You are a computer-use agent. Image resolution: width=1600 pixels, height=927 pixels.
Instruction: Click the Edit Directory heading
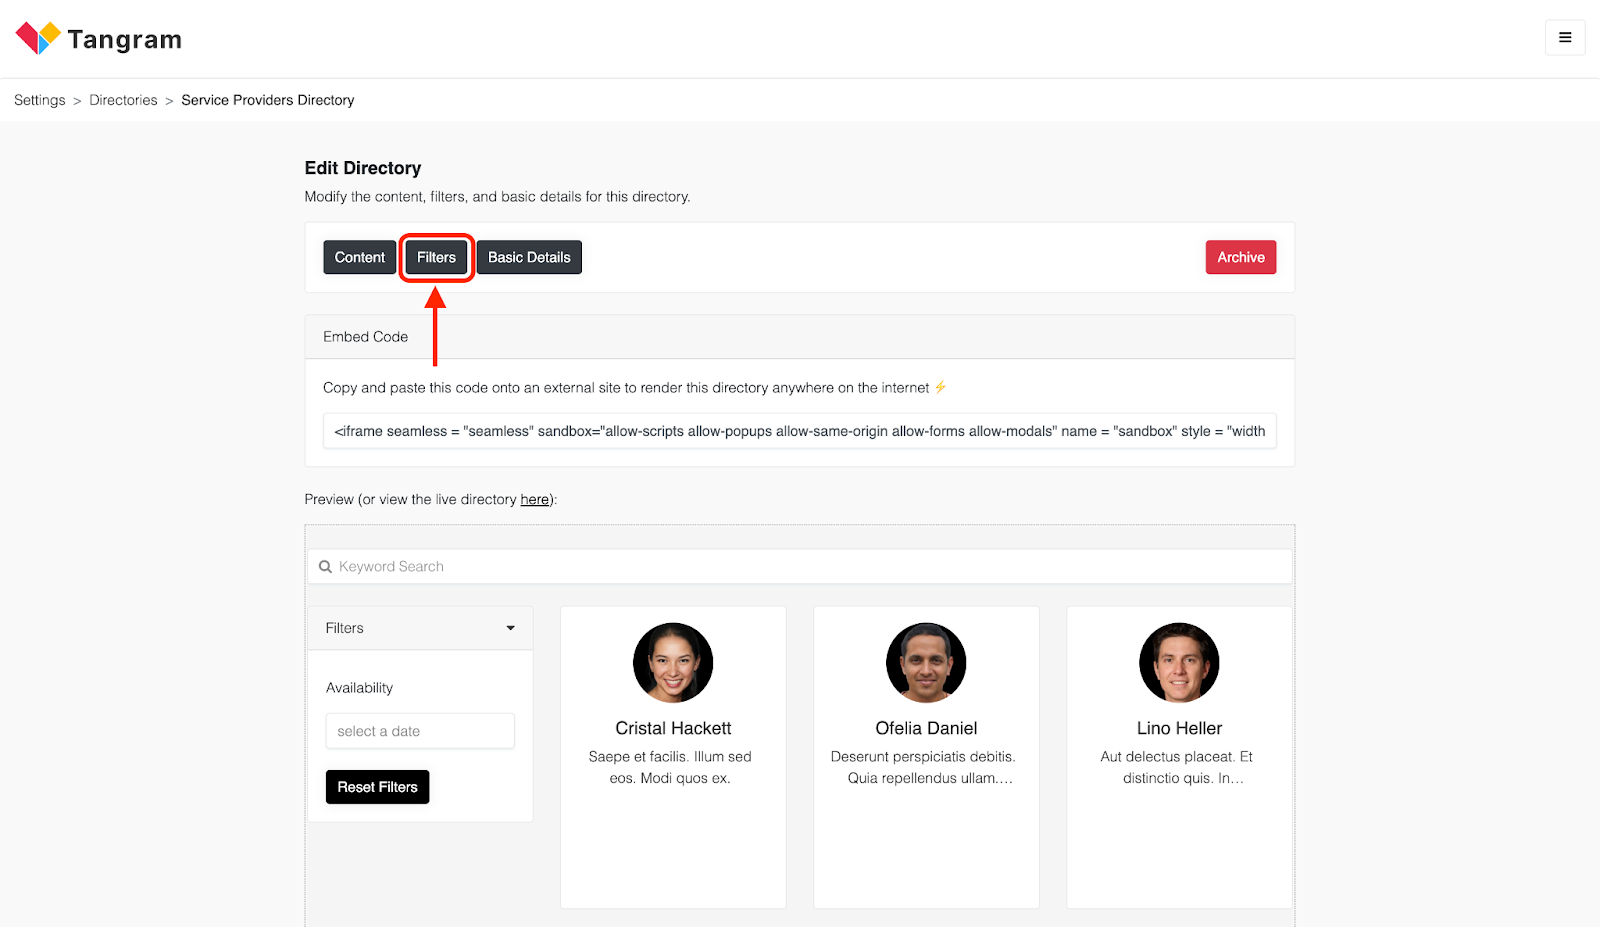pos(363,168)
